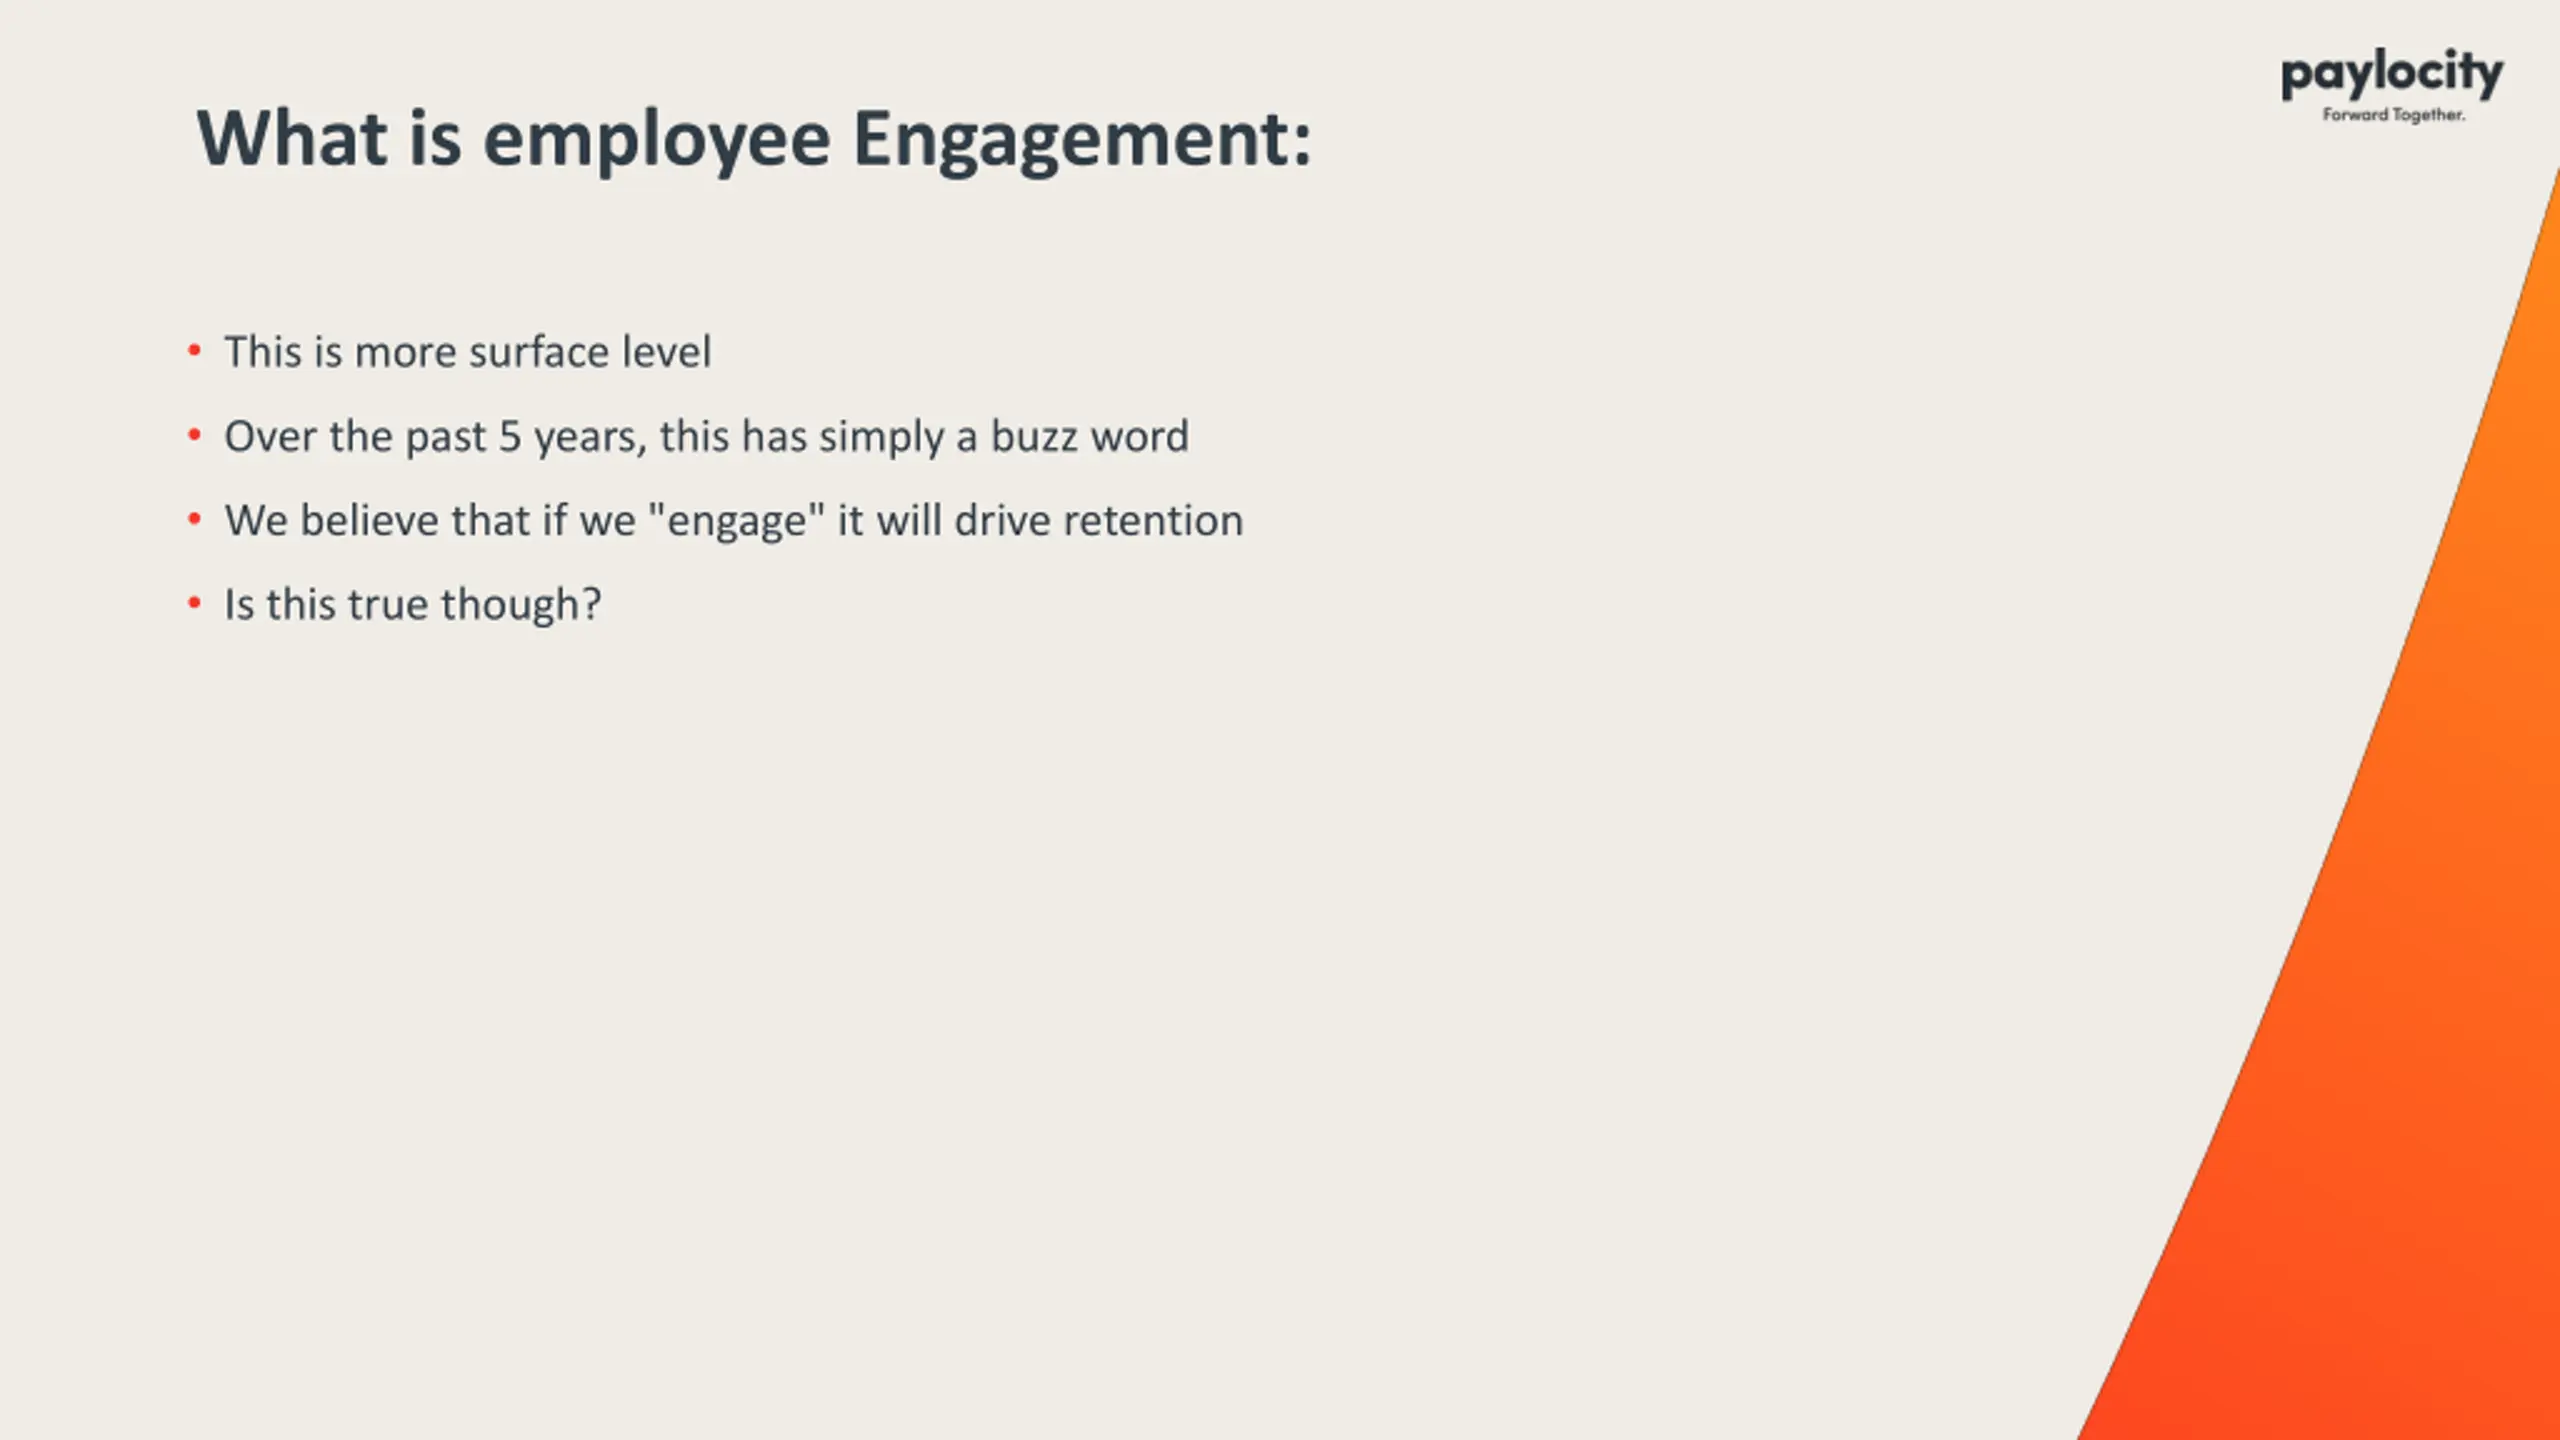Click the bullet 'This is more surface level'
Viewport: 2560px width, 1440px height.
(x=468, y=352)
